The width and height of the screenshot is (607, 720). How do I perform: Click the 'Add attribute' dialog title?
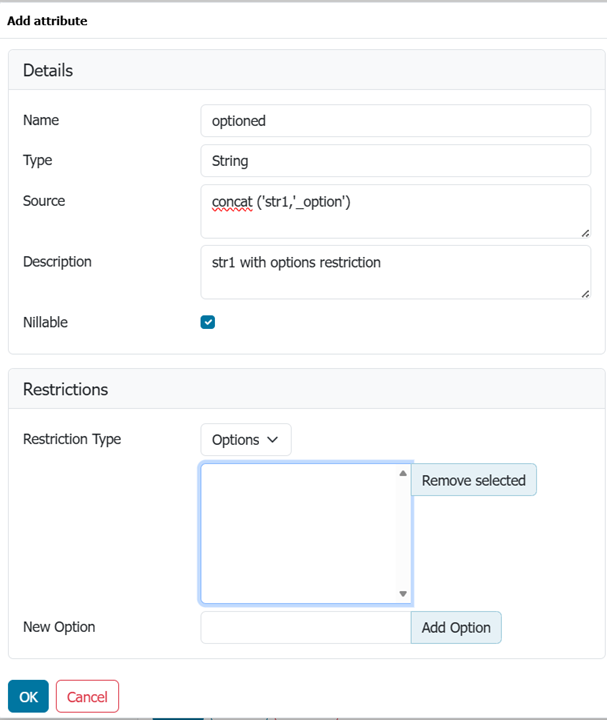(47, 20)
